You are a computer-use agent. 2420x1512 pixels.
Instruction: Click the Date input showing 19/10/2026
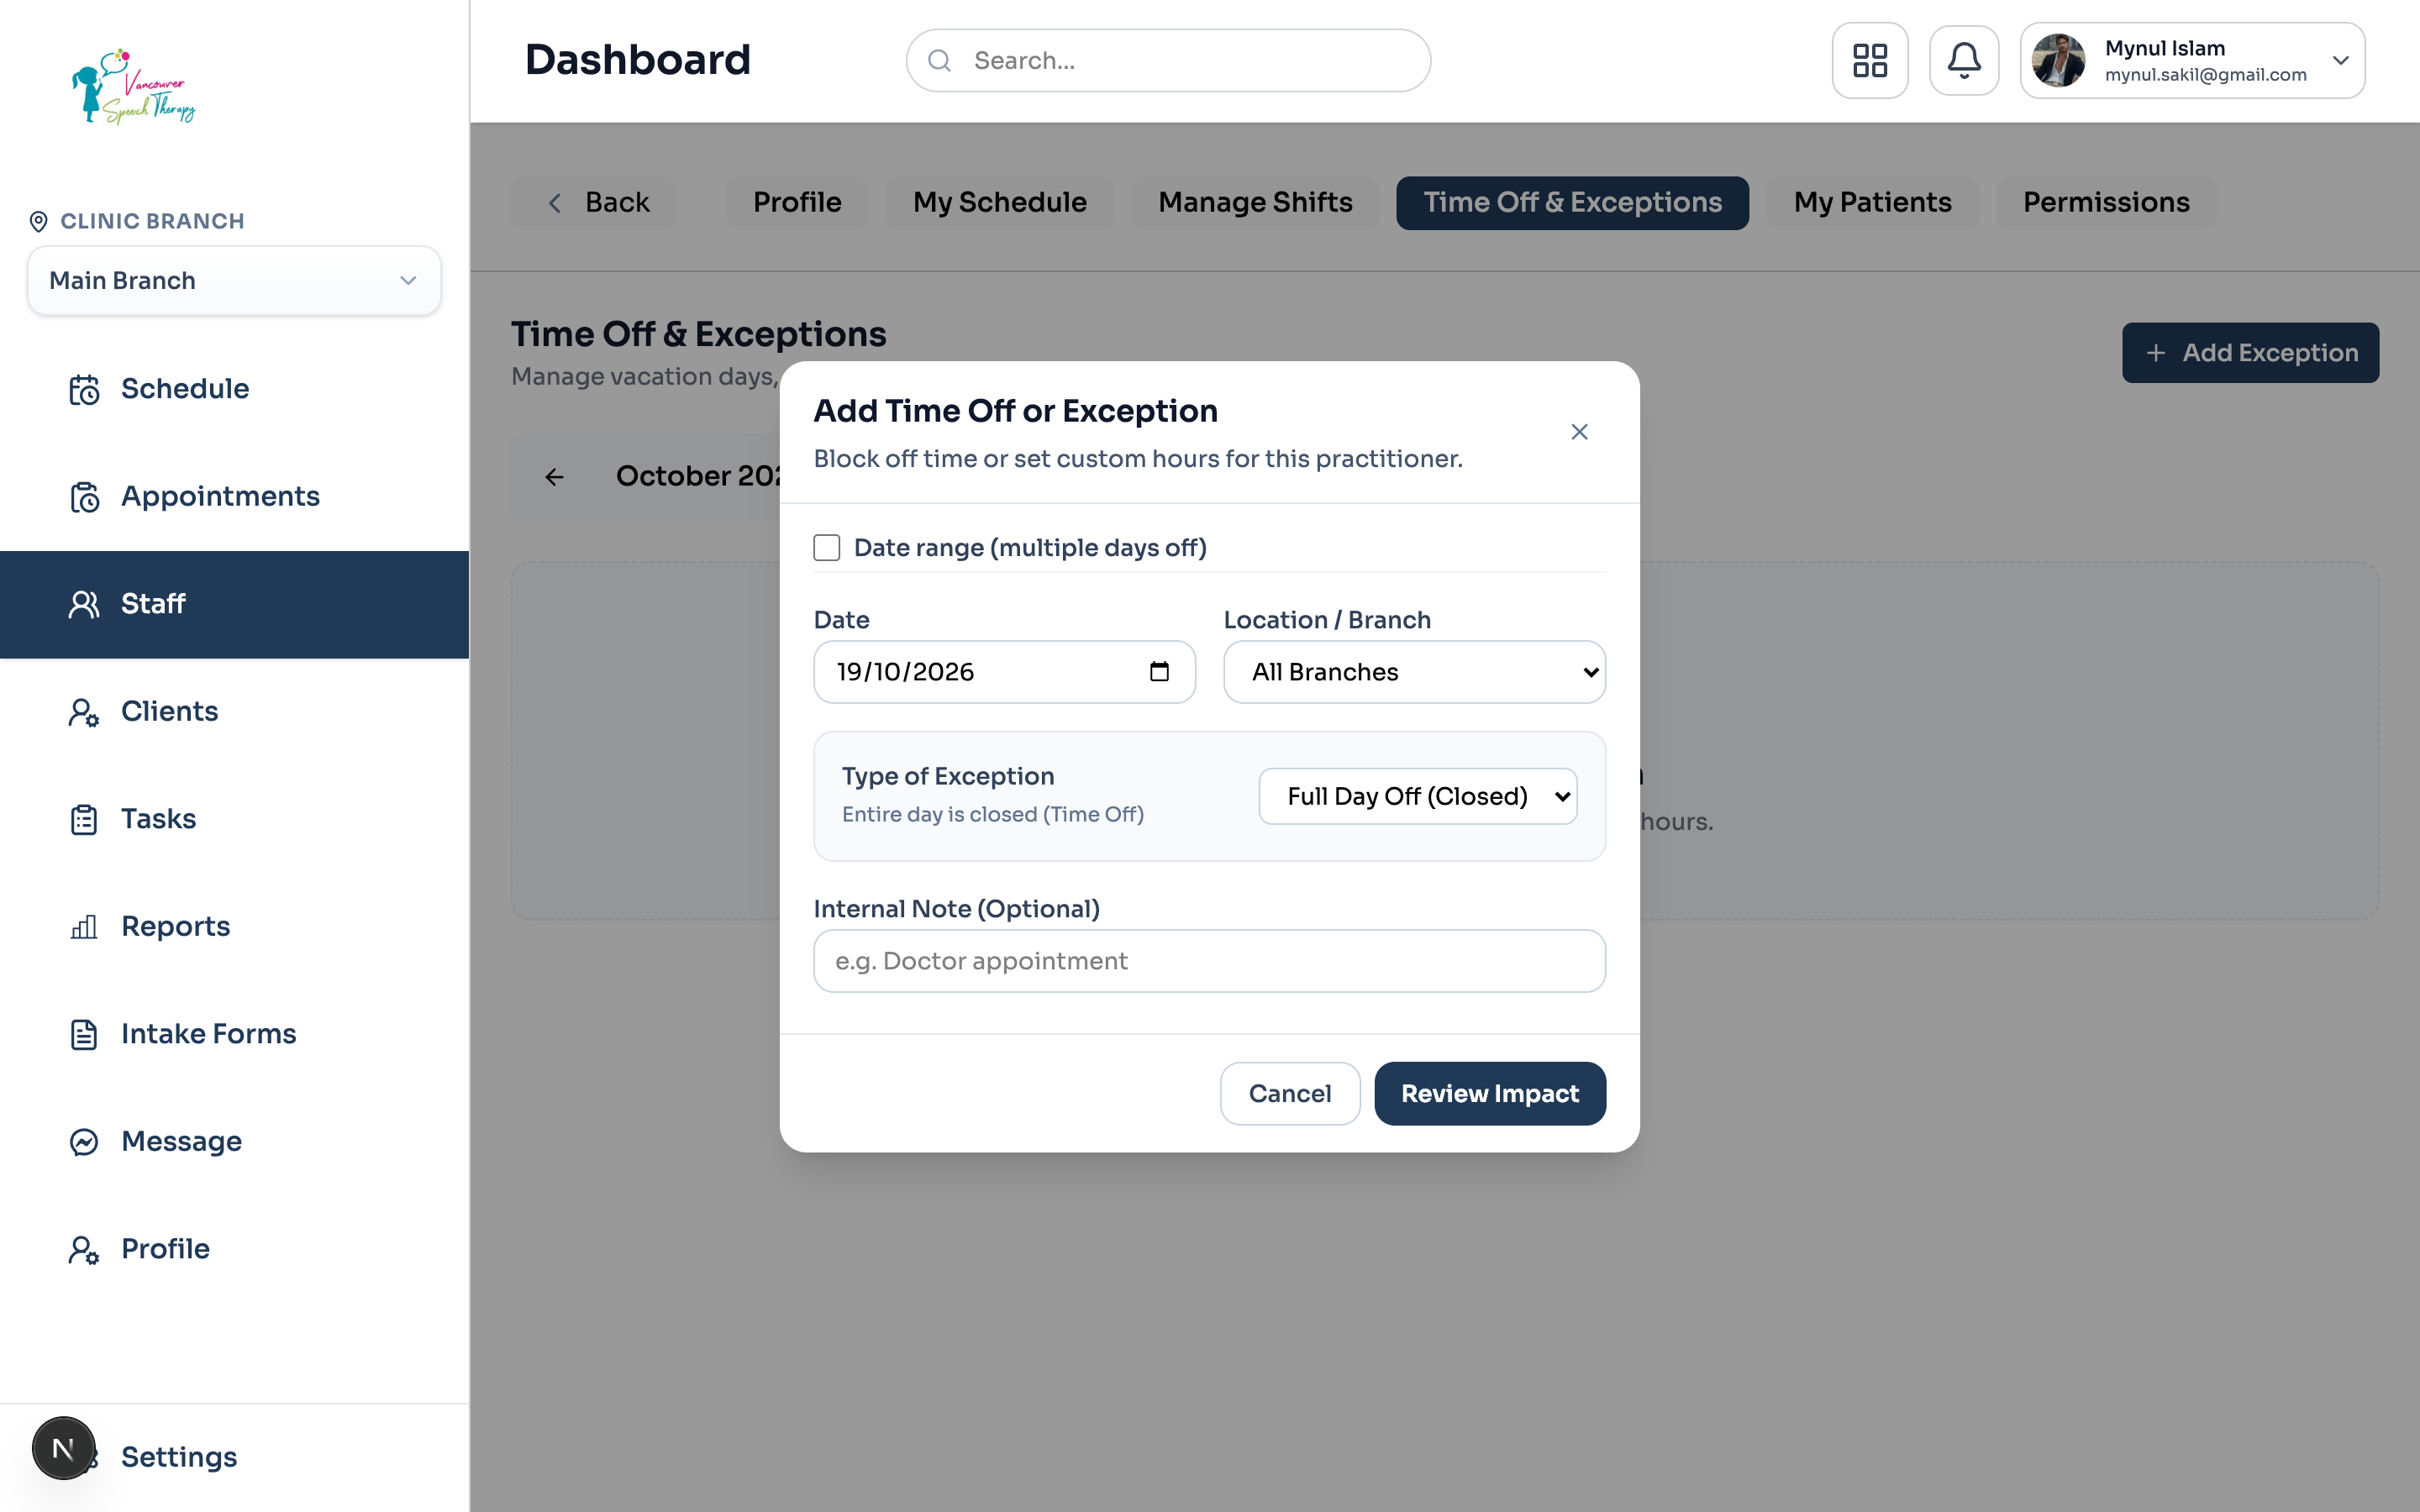click(1004, 672)
